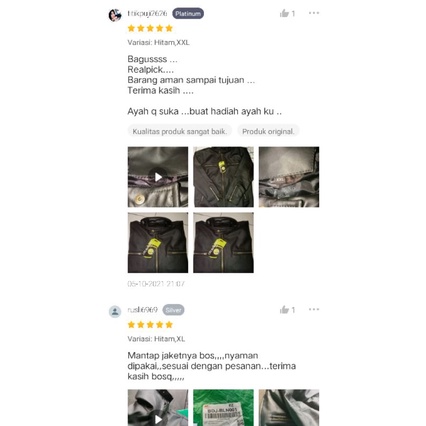Like the second review with thumbs-up icon

click(x=284, y=310)
